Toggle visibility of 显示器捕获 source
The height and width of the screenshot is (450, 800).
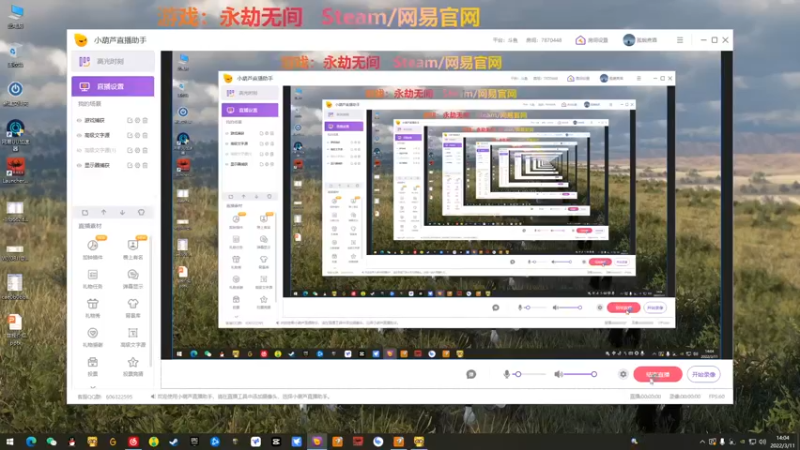coord(79,165)
